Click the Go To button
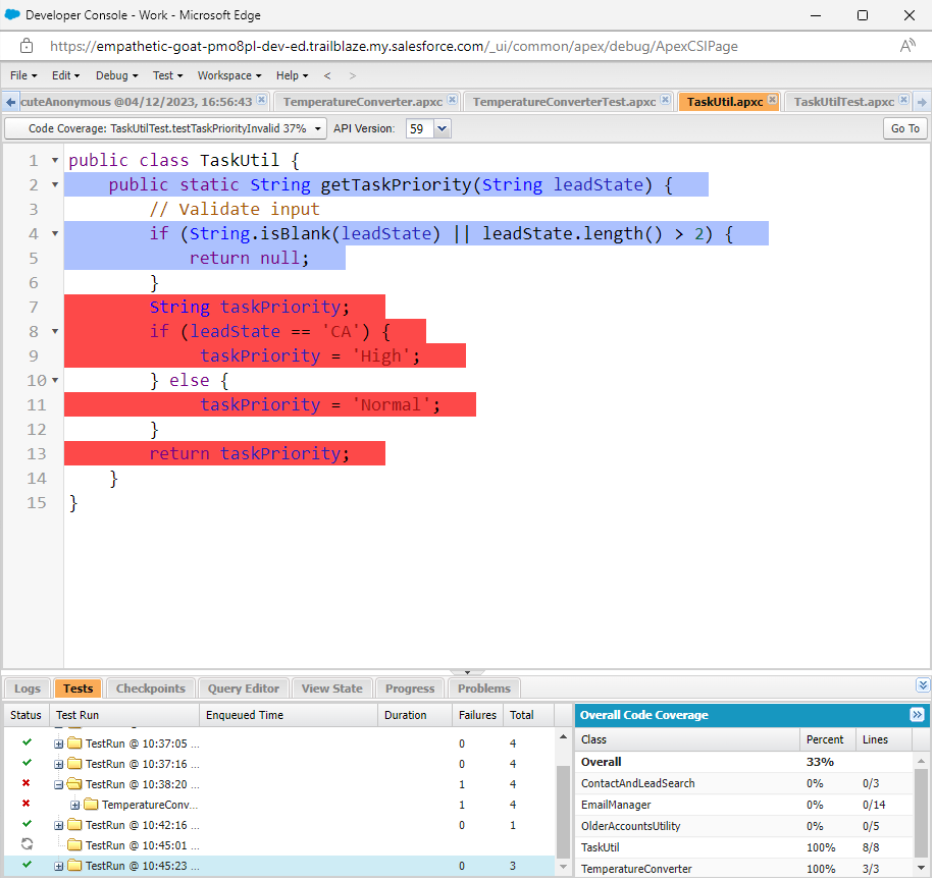The image size is (932, 878). pyautogui.click(x=905, y=128)
